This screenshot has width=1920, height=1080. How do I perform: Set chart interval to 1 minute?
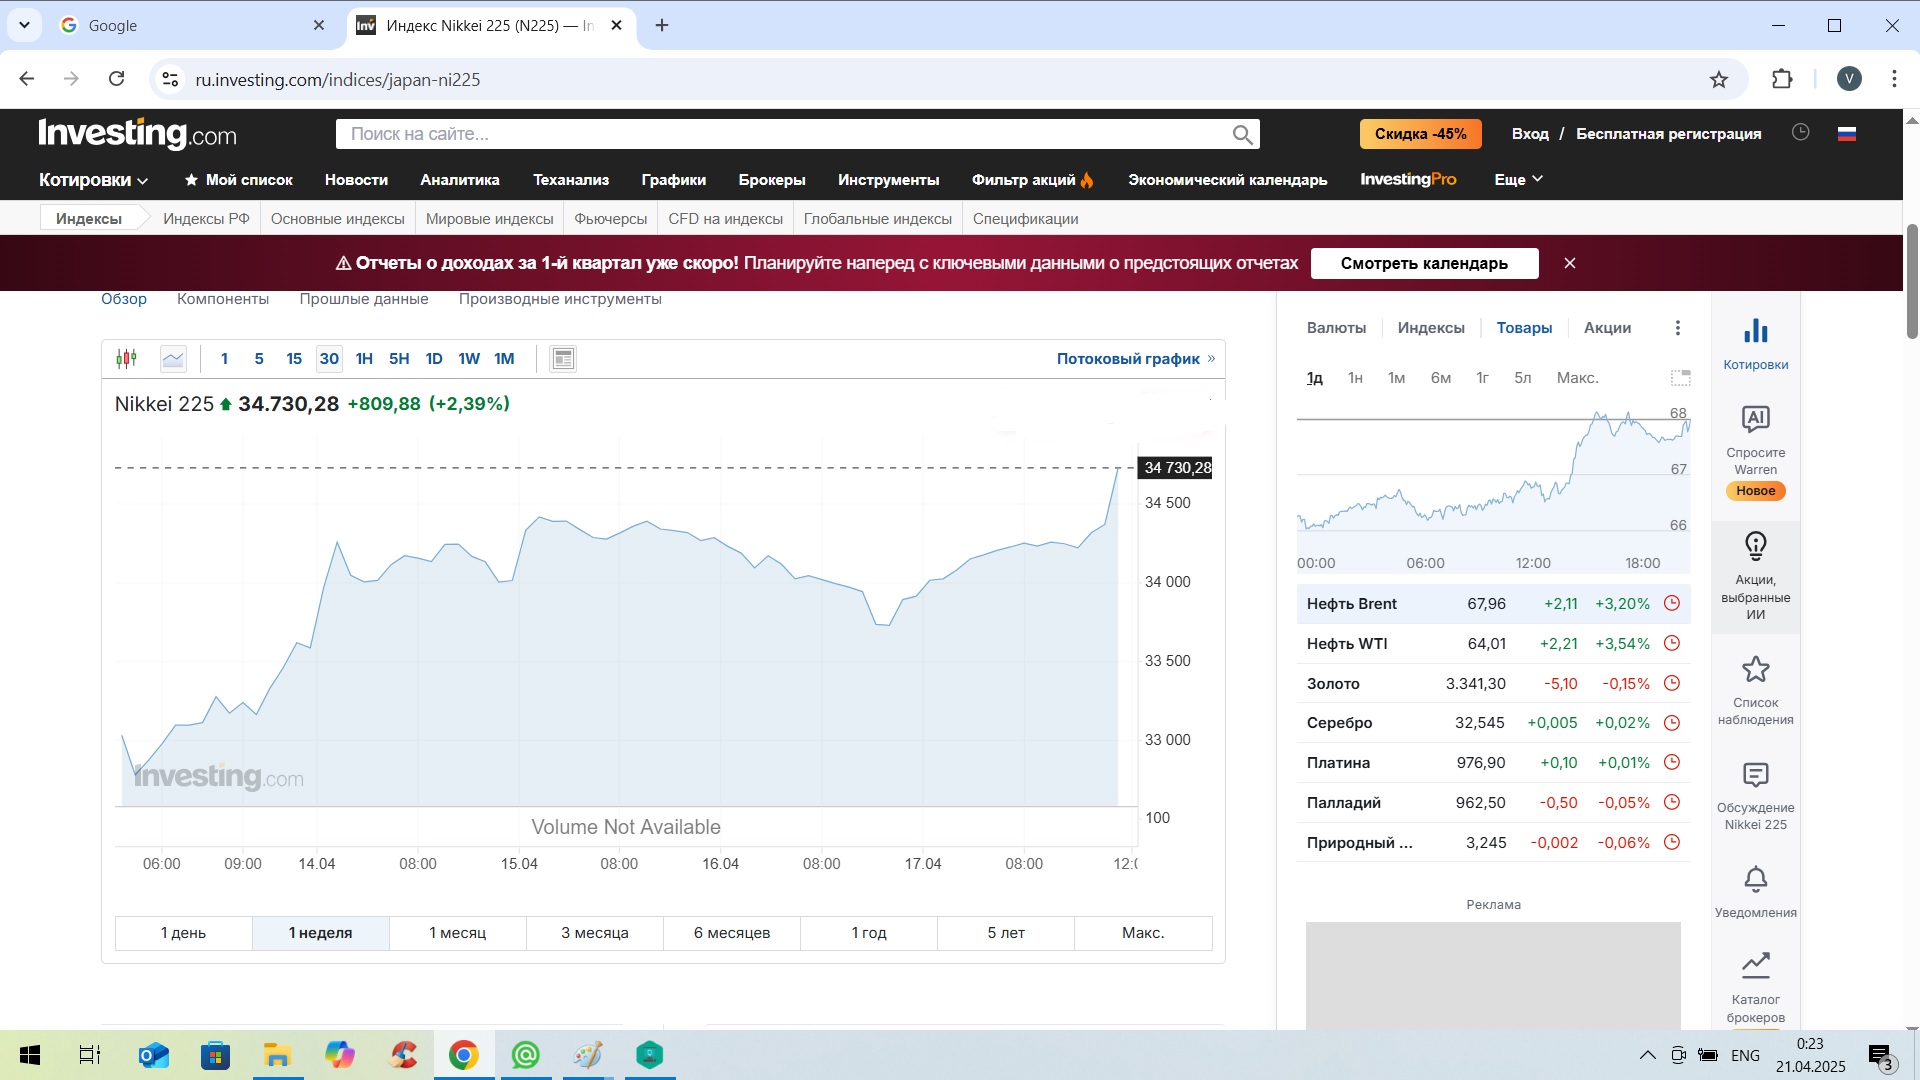click(x=224, y=358)
